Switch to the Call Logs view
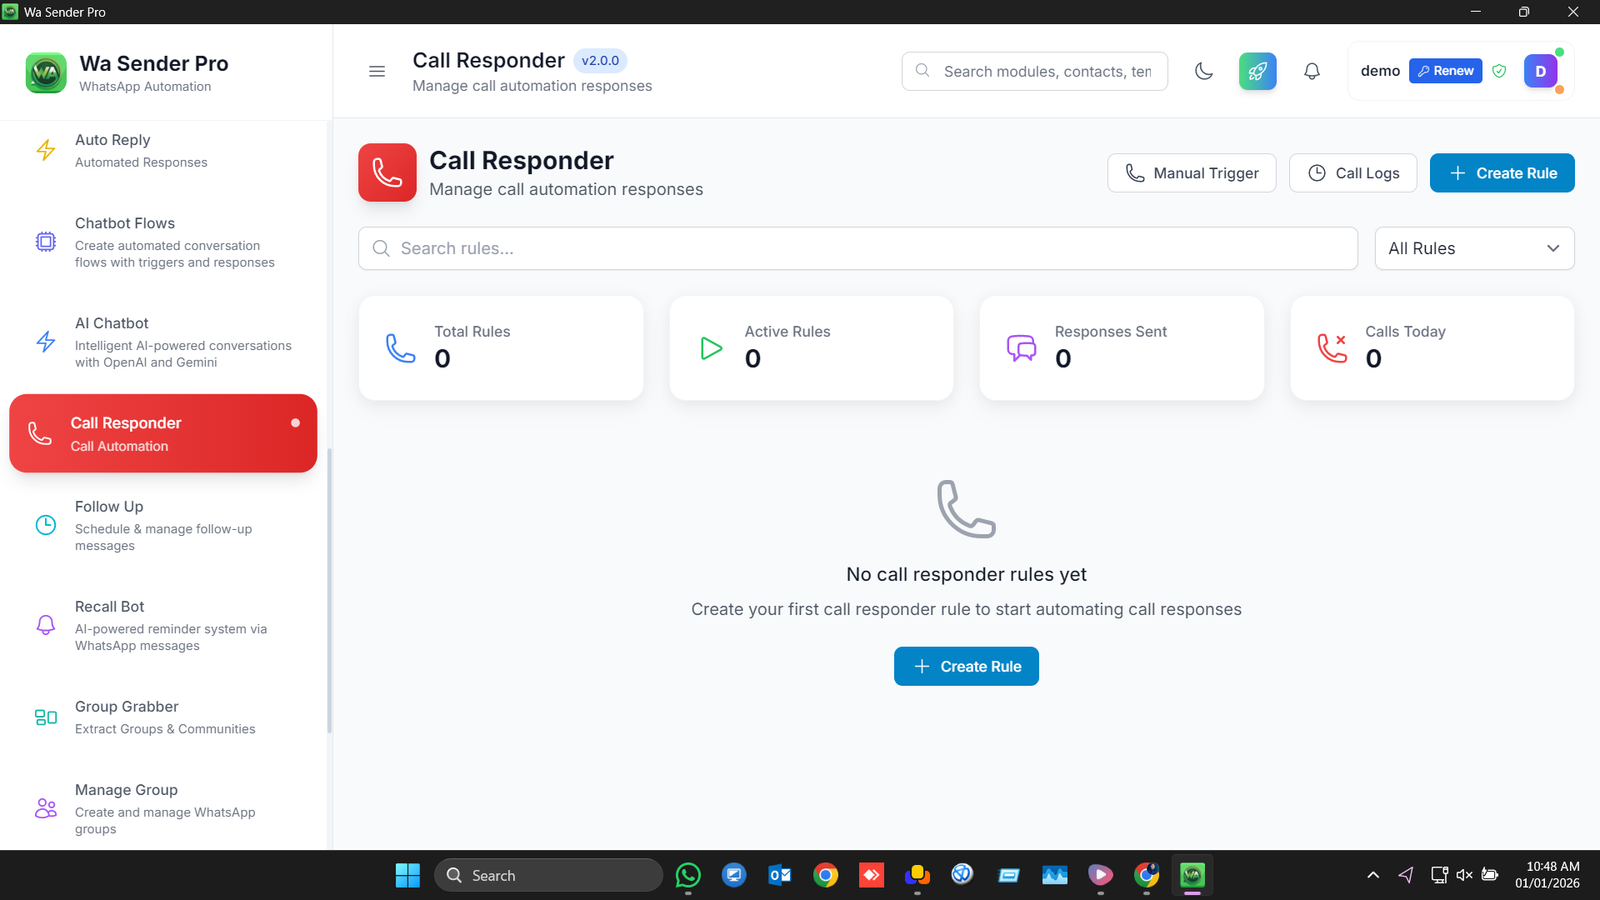Image resolution: width=1600 pixels, height=900 pixels. pyautogui.click(x=1353, y=173)
